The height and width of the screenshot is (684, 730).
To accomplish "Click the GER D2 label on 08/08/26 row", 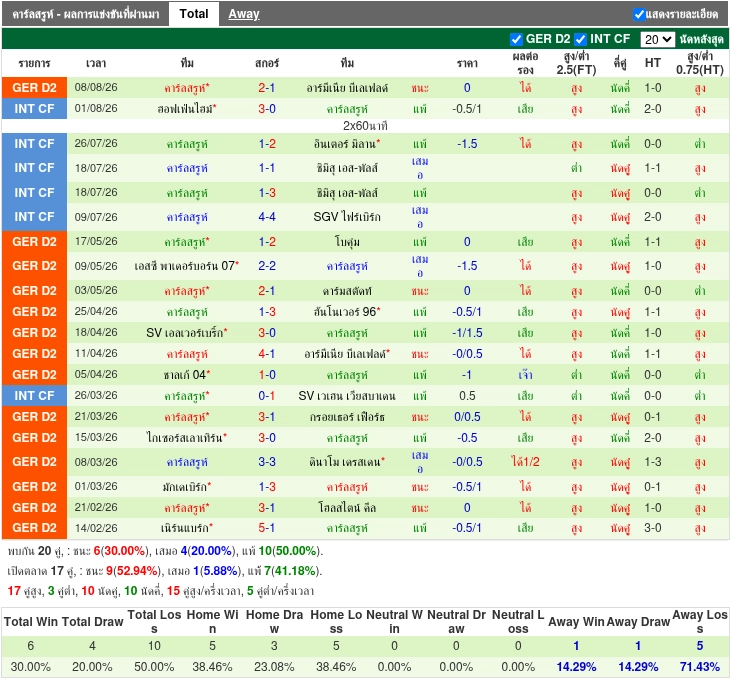I will click(x=34, y=88).
